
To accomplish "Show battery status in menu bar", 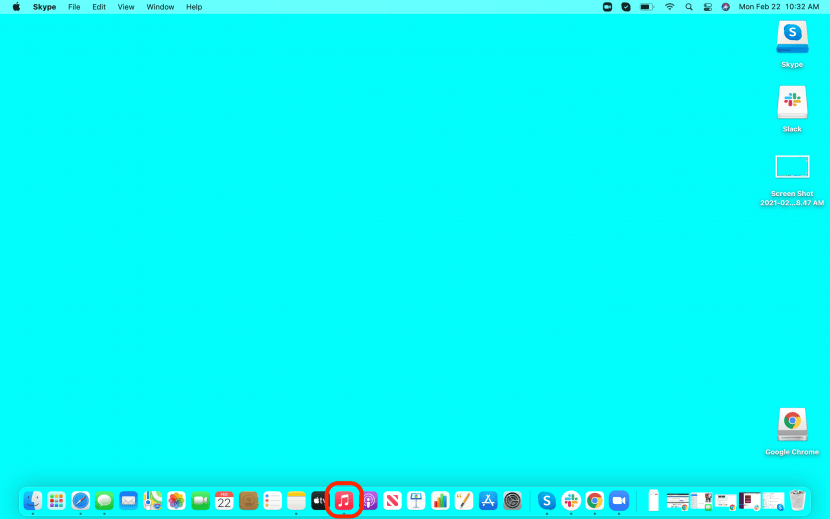I will click(x=647, y=7).
